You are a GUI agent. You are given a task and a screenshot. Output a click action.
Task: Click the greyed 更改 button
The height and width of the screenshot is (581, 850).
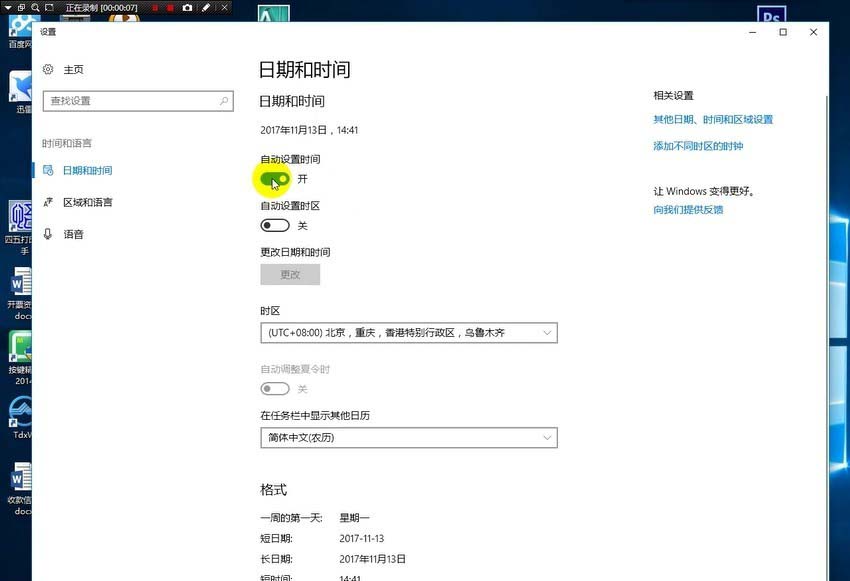point(290,274)
